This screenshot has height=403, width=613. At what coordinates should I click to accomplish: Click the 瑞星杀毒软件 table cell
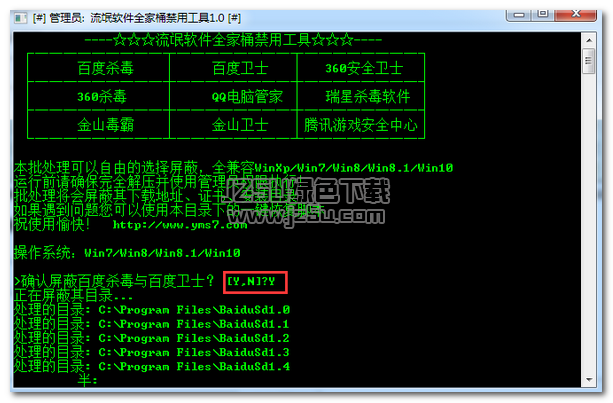361,96
